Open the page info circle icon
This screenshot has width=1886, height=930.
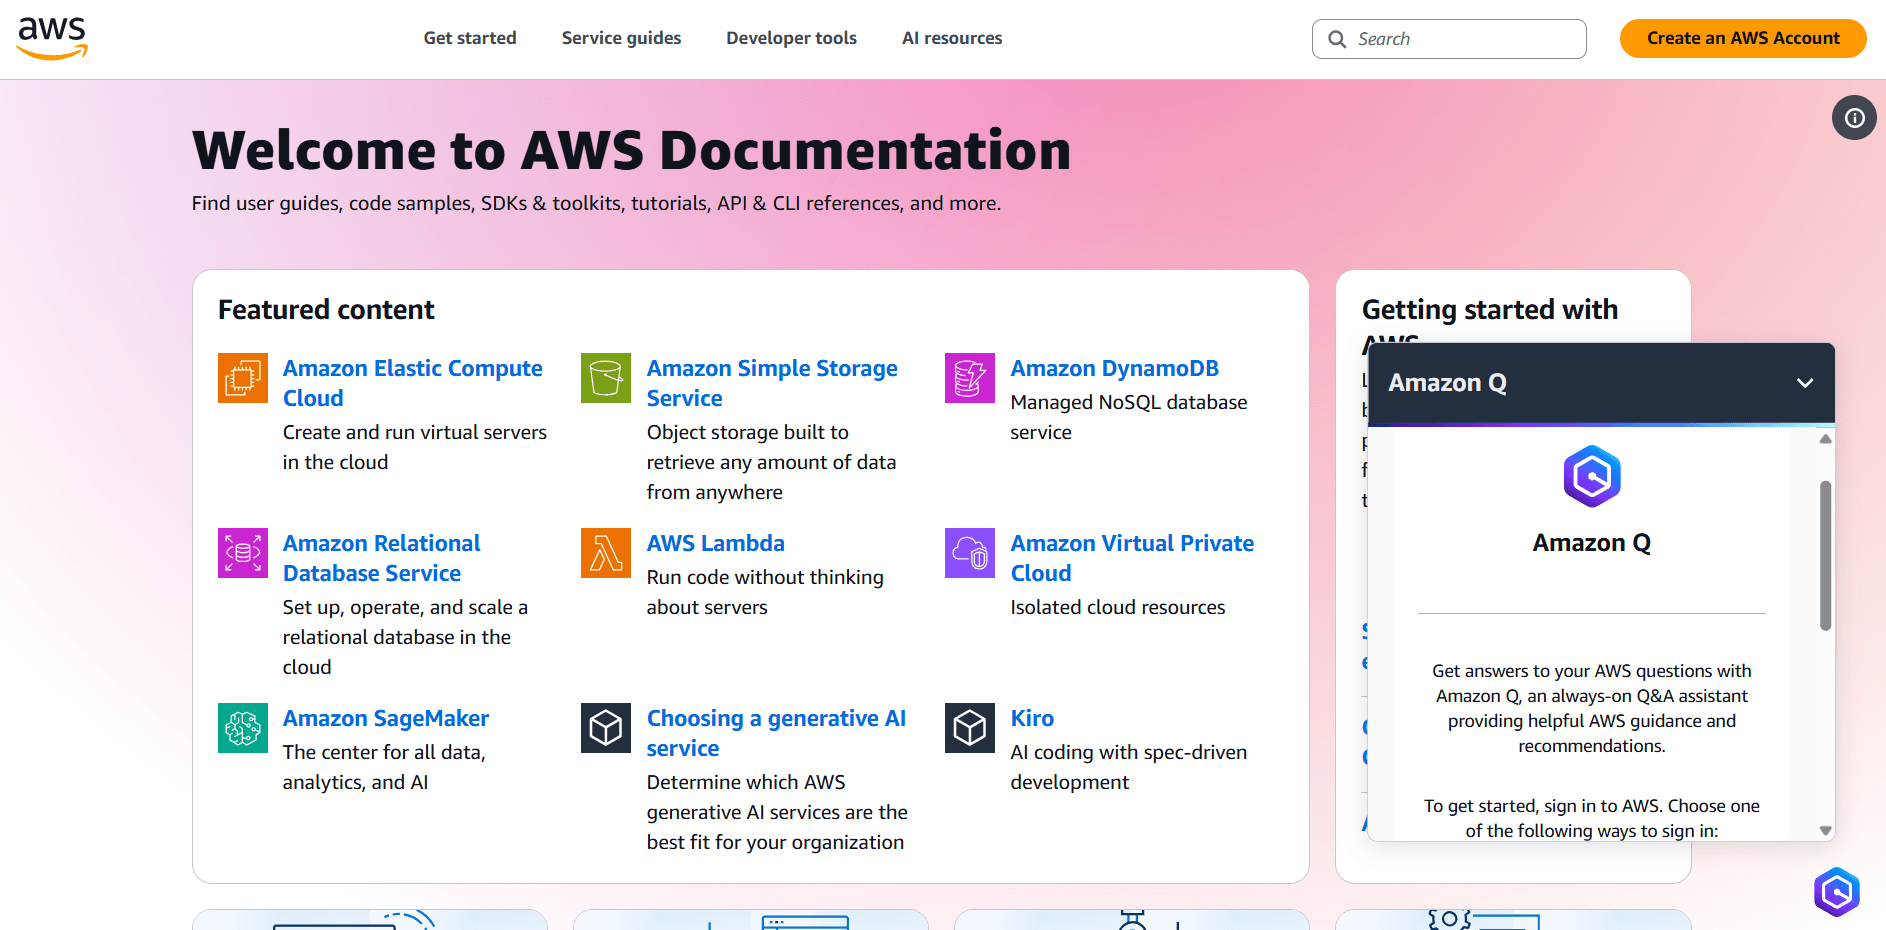point(1854,118)
